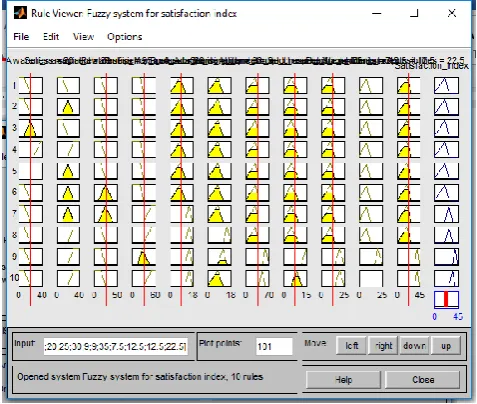Screen dimensions: 477x404
Task: Click rule 9's fourth input yellow membership plot
Action: click(144, 257)
